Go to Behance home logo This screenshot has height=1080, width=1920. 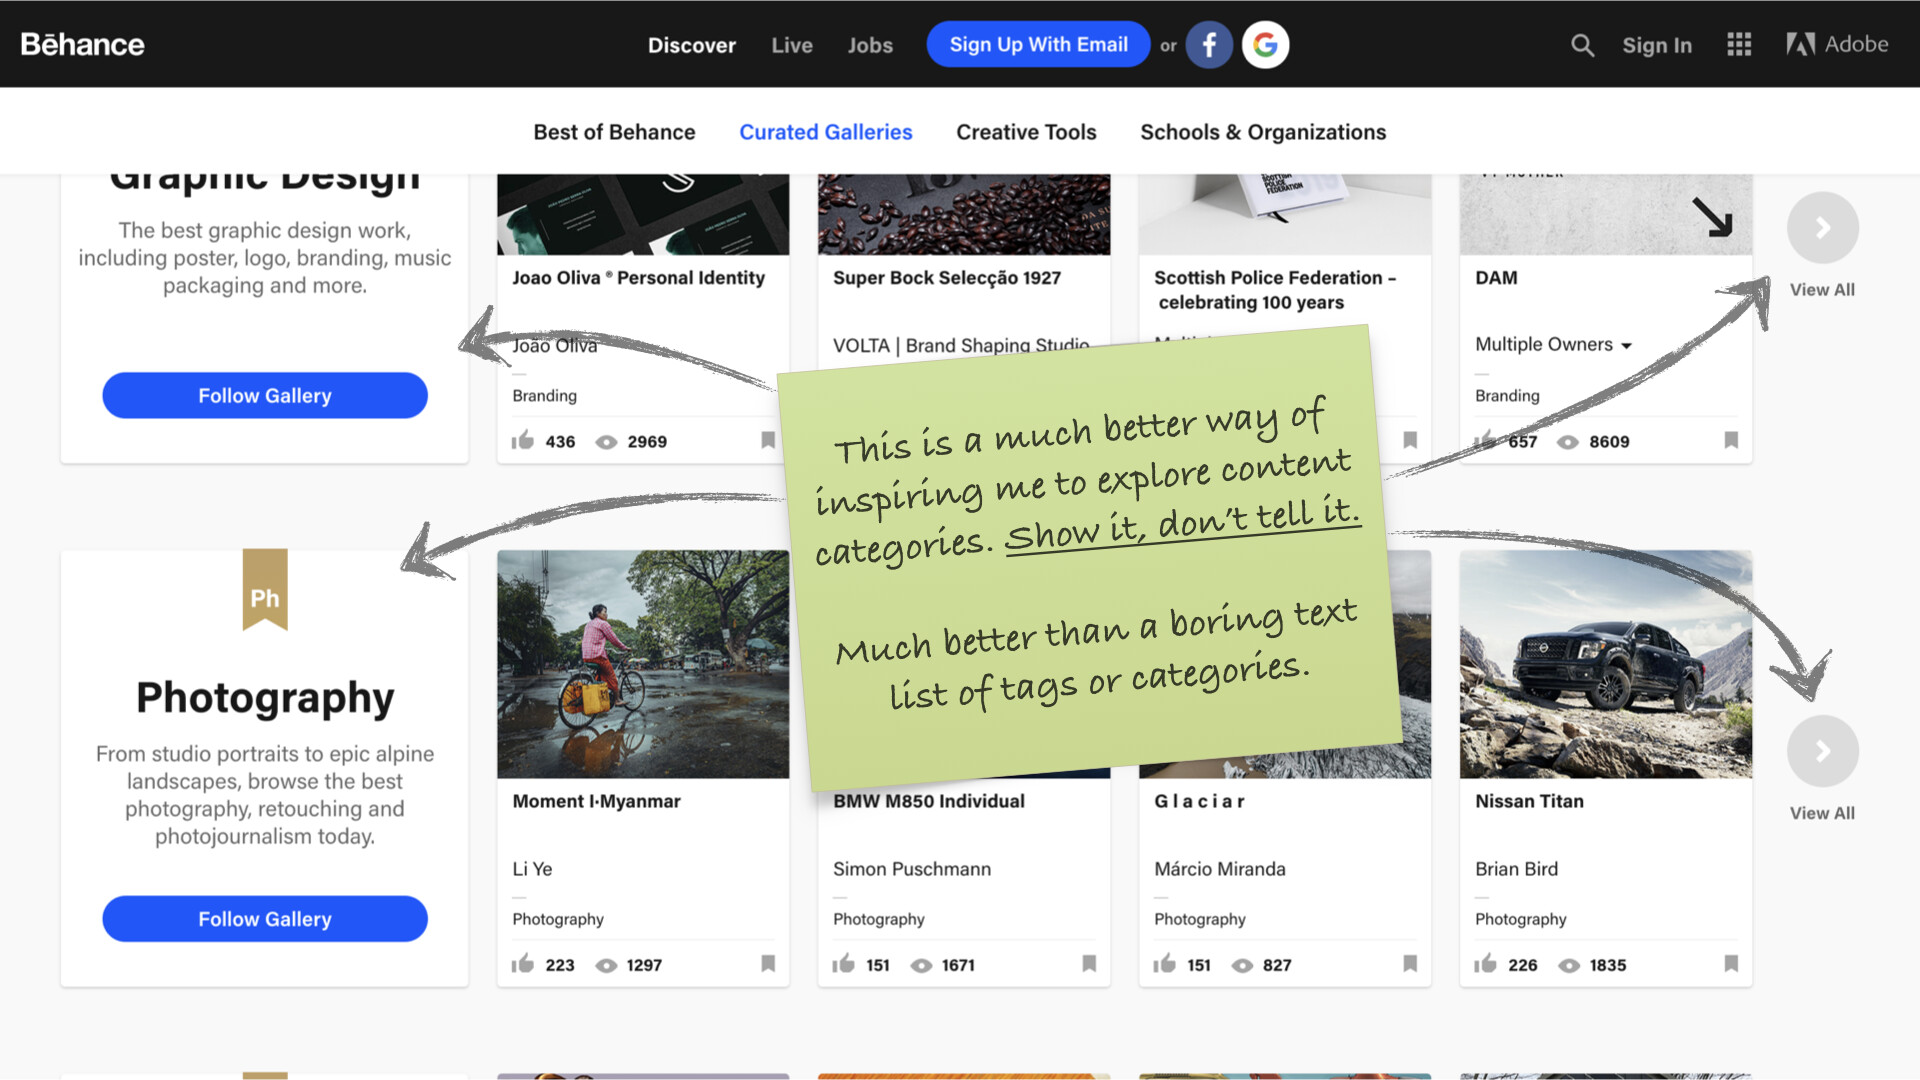[82, 45]
